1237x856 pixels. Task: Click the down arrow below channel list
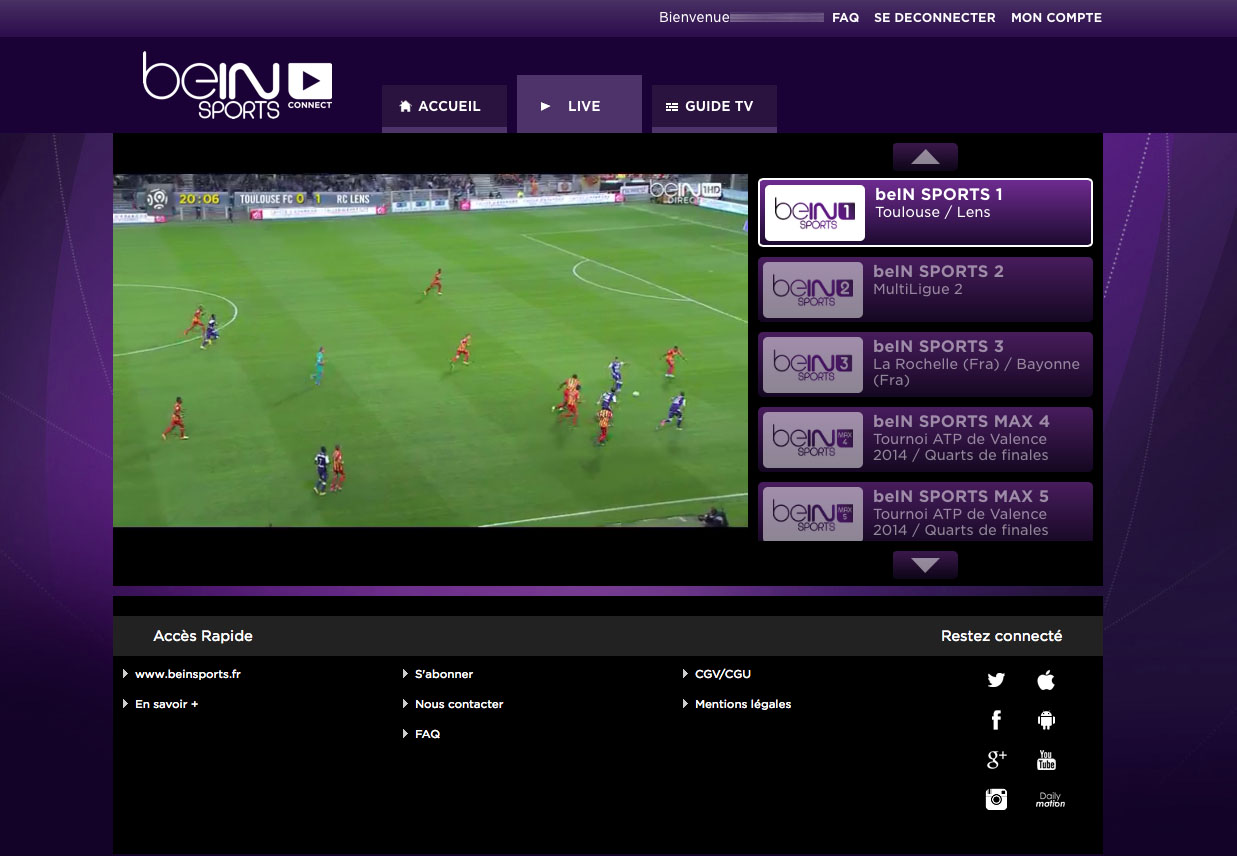coord(924,564)
